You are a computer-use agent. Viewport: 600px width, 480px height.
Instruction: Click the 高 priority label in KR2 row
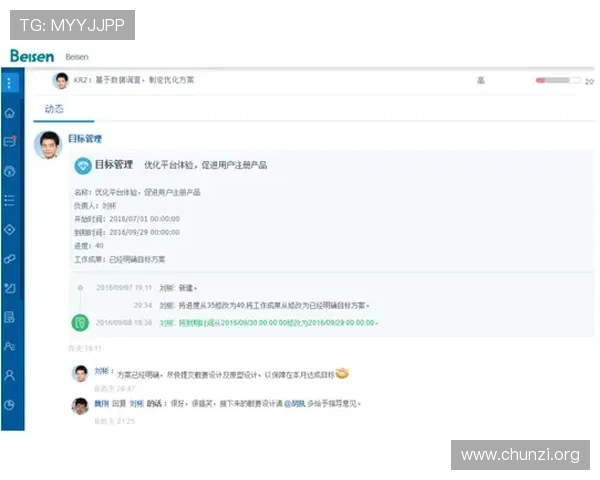[481, 80]
